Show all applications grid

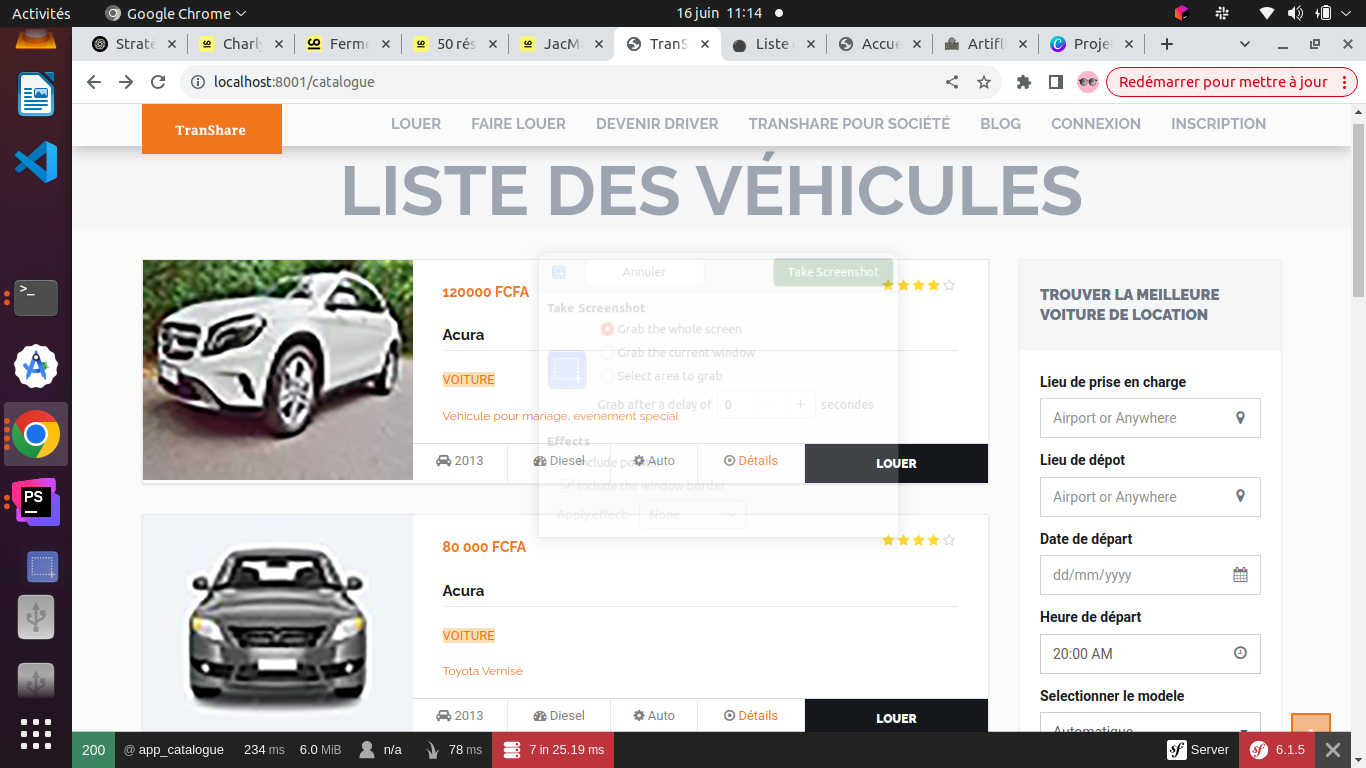coord(36,734)
